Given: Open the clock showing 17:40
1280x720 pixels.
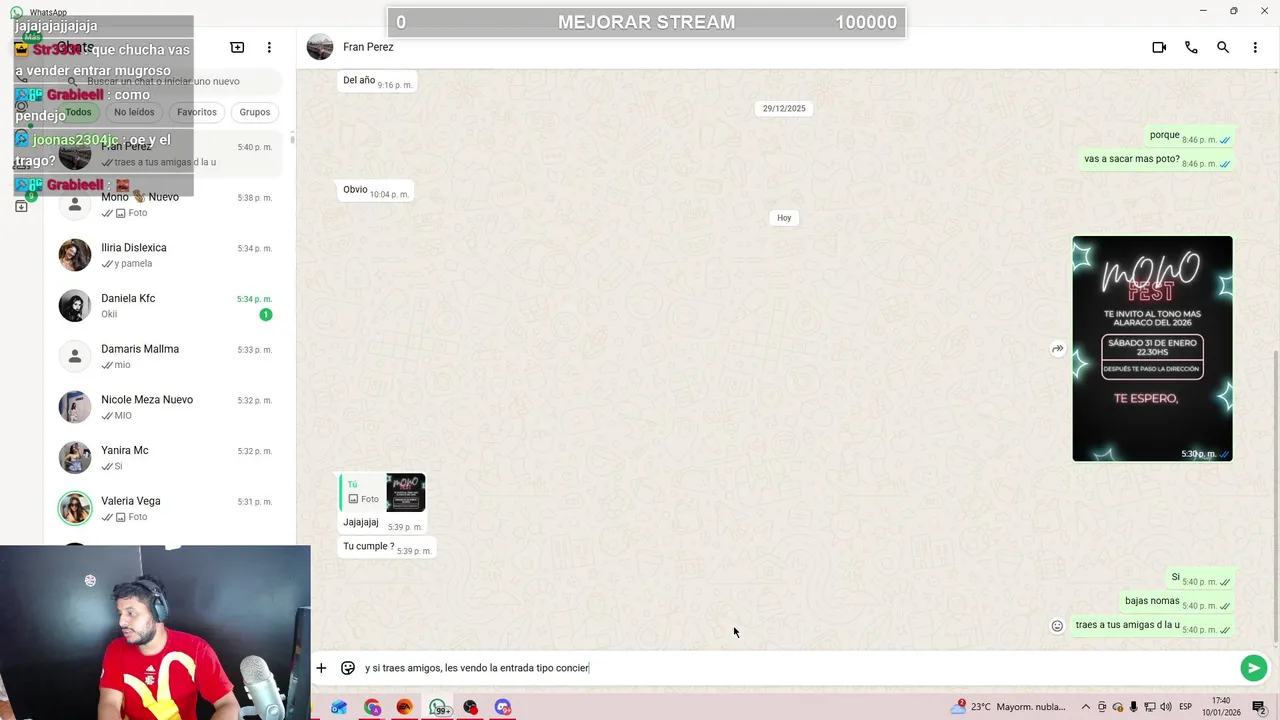Looking at the screenshot, I should click(x=1222, y=707).
